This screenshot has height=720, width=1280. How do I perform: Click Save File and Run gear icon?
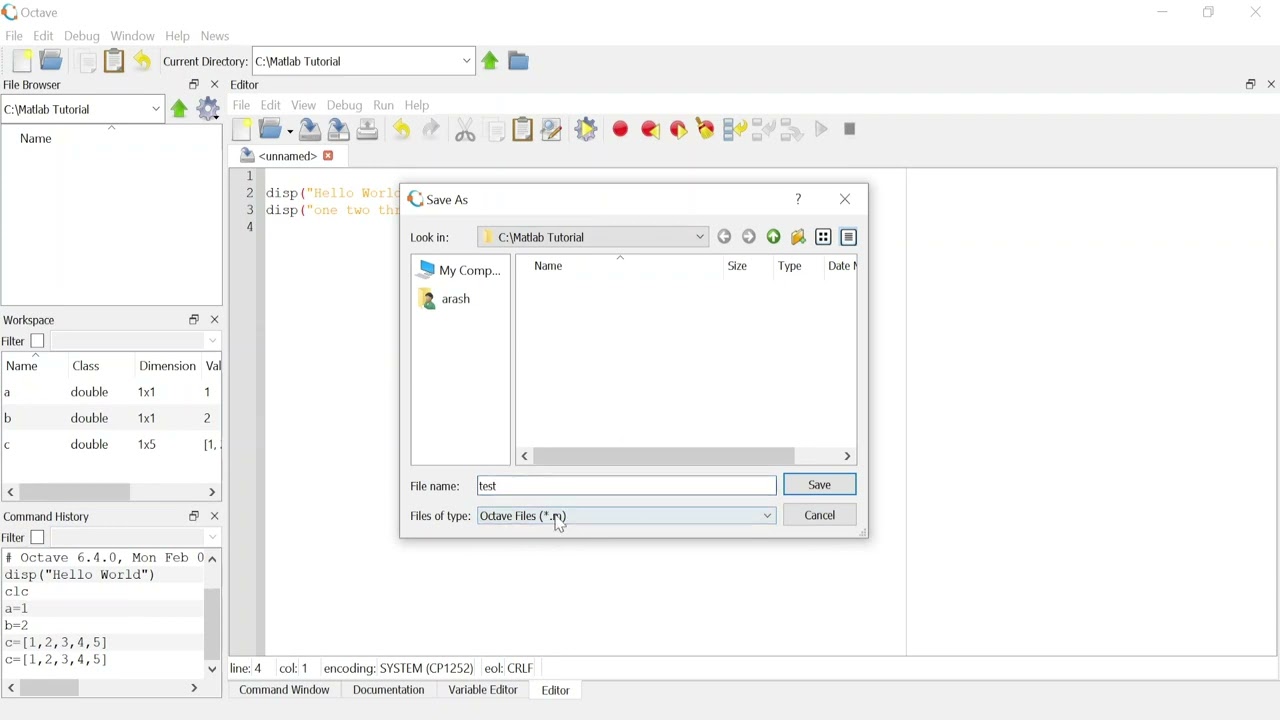pos(587,129)
